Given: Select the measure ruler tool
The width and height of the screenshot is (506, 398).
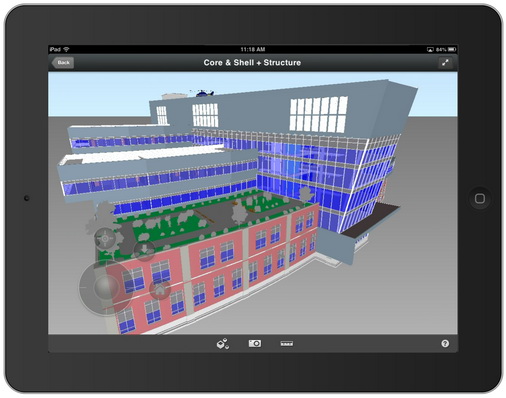Looking at the screenshot, I should pos(287,343).
